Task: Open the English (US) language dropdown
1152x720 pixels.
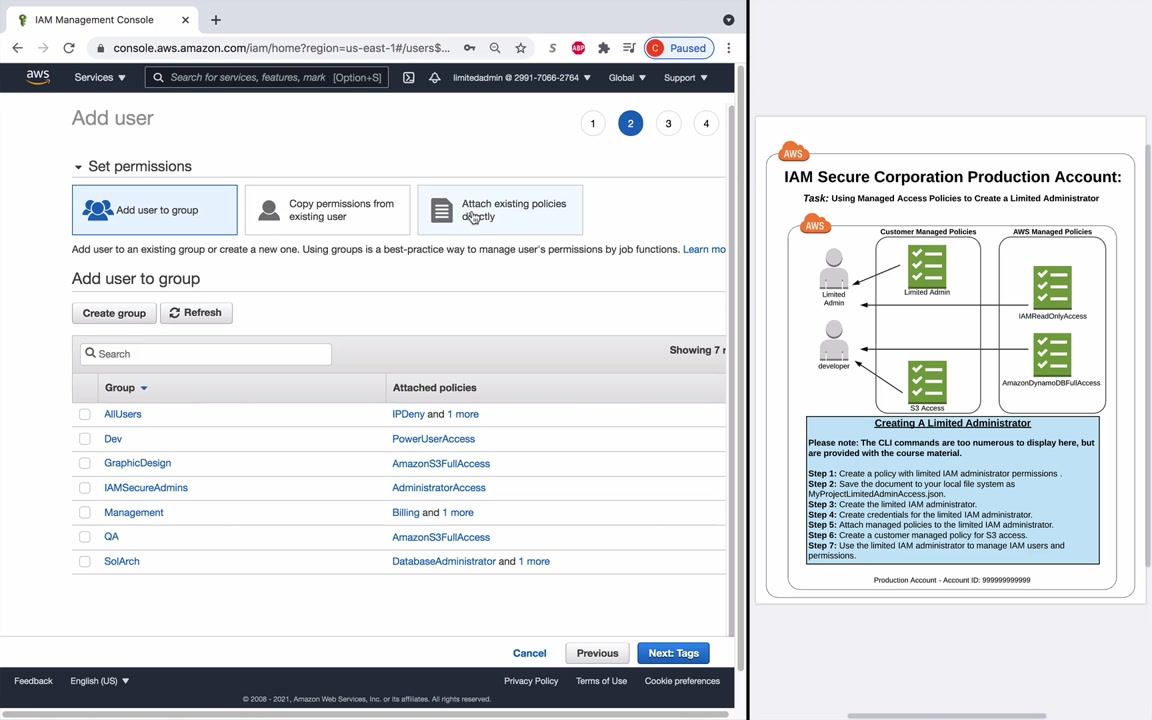Action: tap(100, 681)
